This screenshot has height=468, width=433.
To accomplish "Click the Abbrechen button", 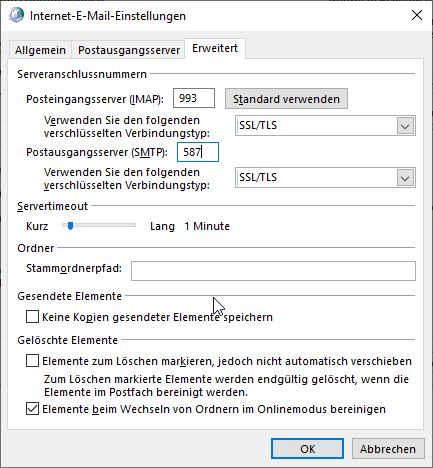I will [388, 449].
